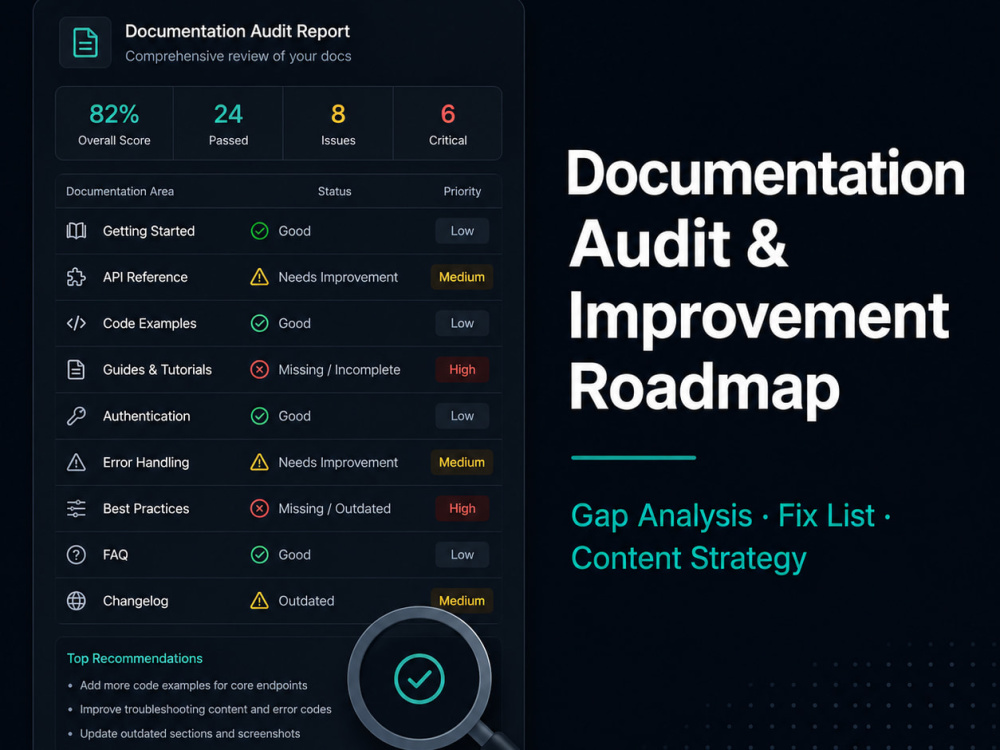Click the code brackets icon for Code Examples

[77, 323]
